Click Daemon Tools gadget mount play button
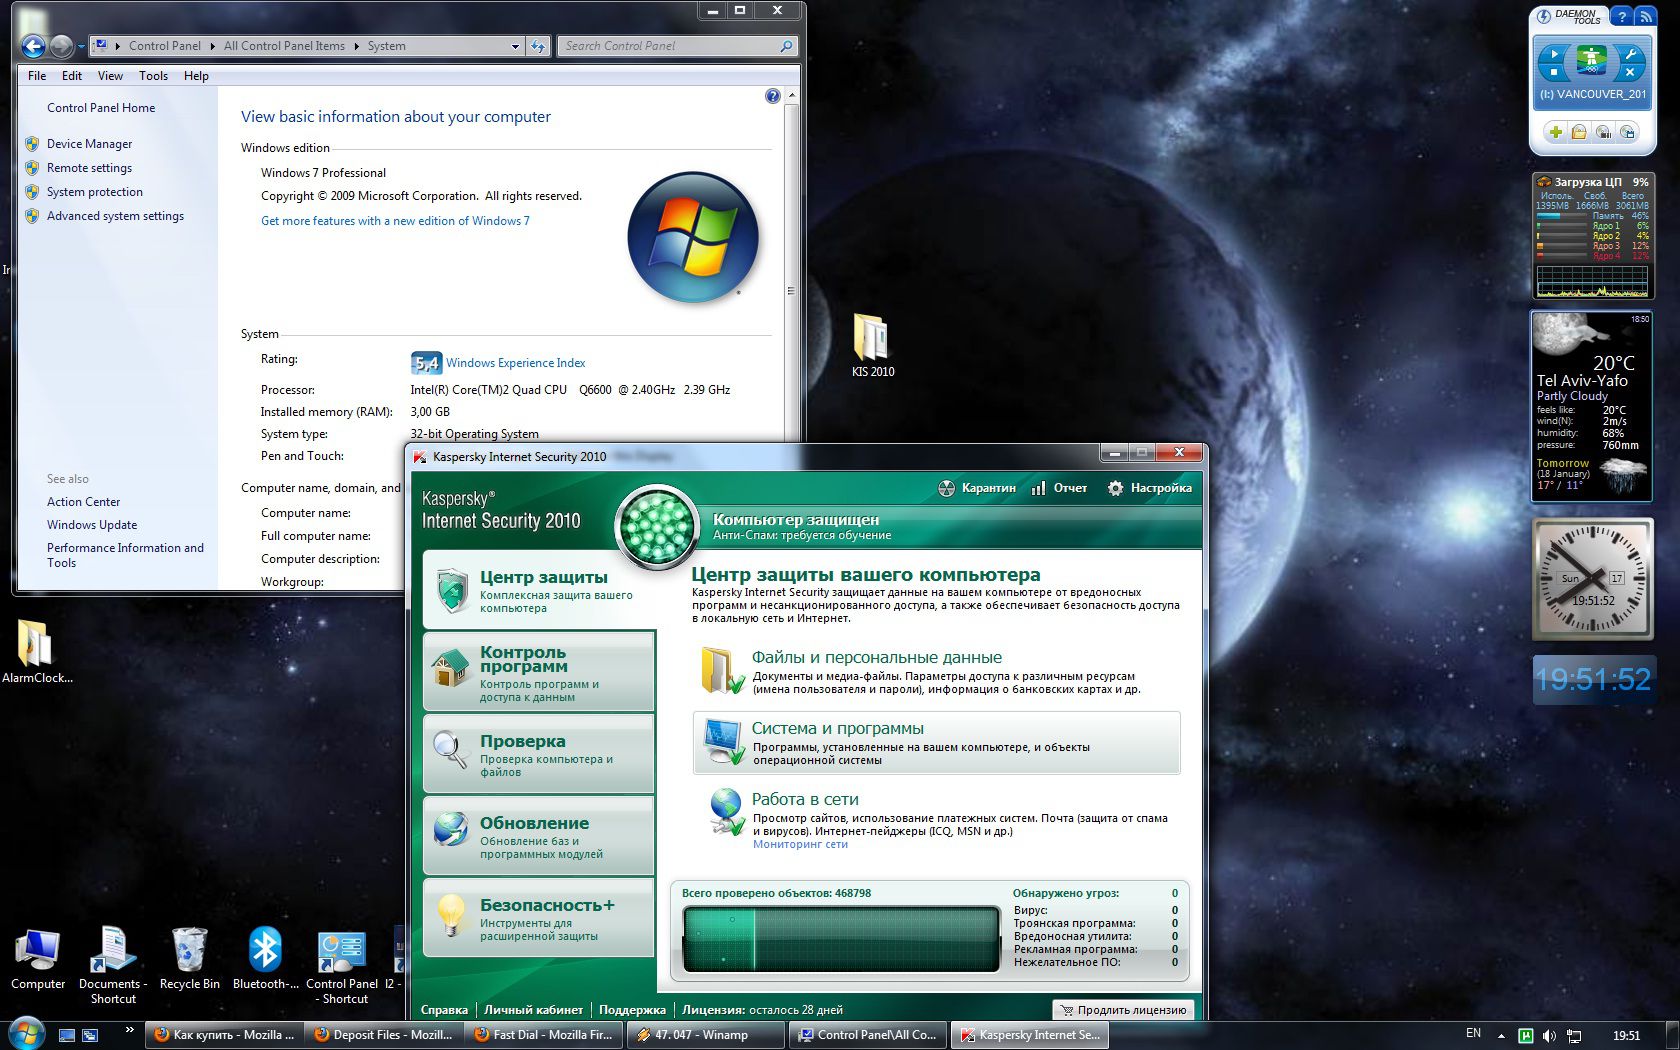Screen dimensions: 1680x1050 [x=1553, y=53]
